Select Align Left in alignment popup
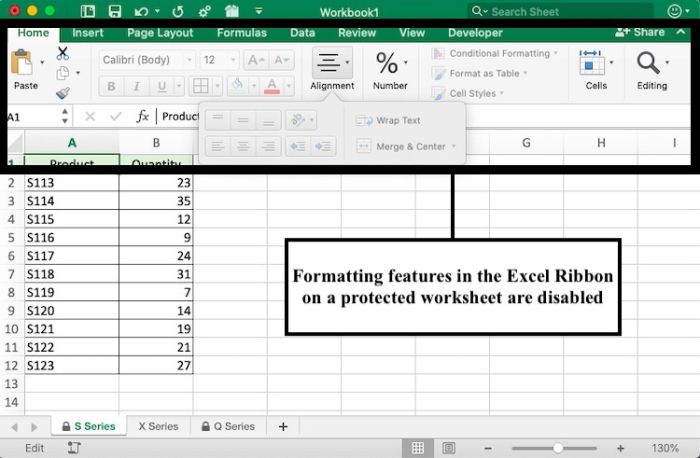The image size is (700, 458). pyautogui.click(x=218, y=146)
